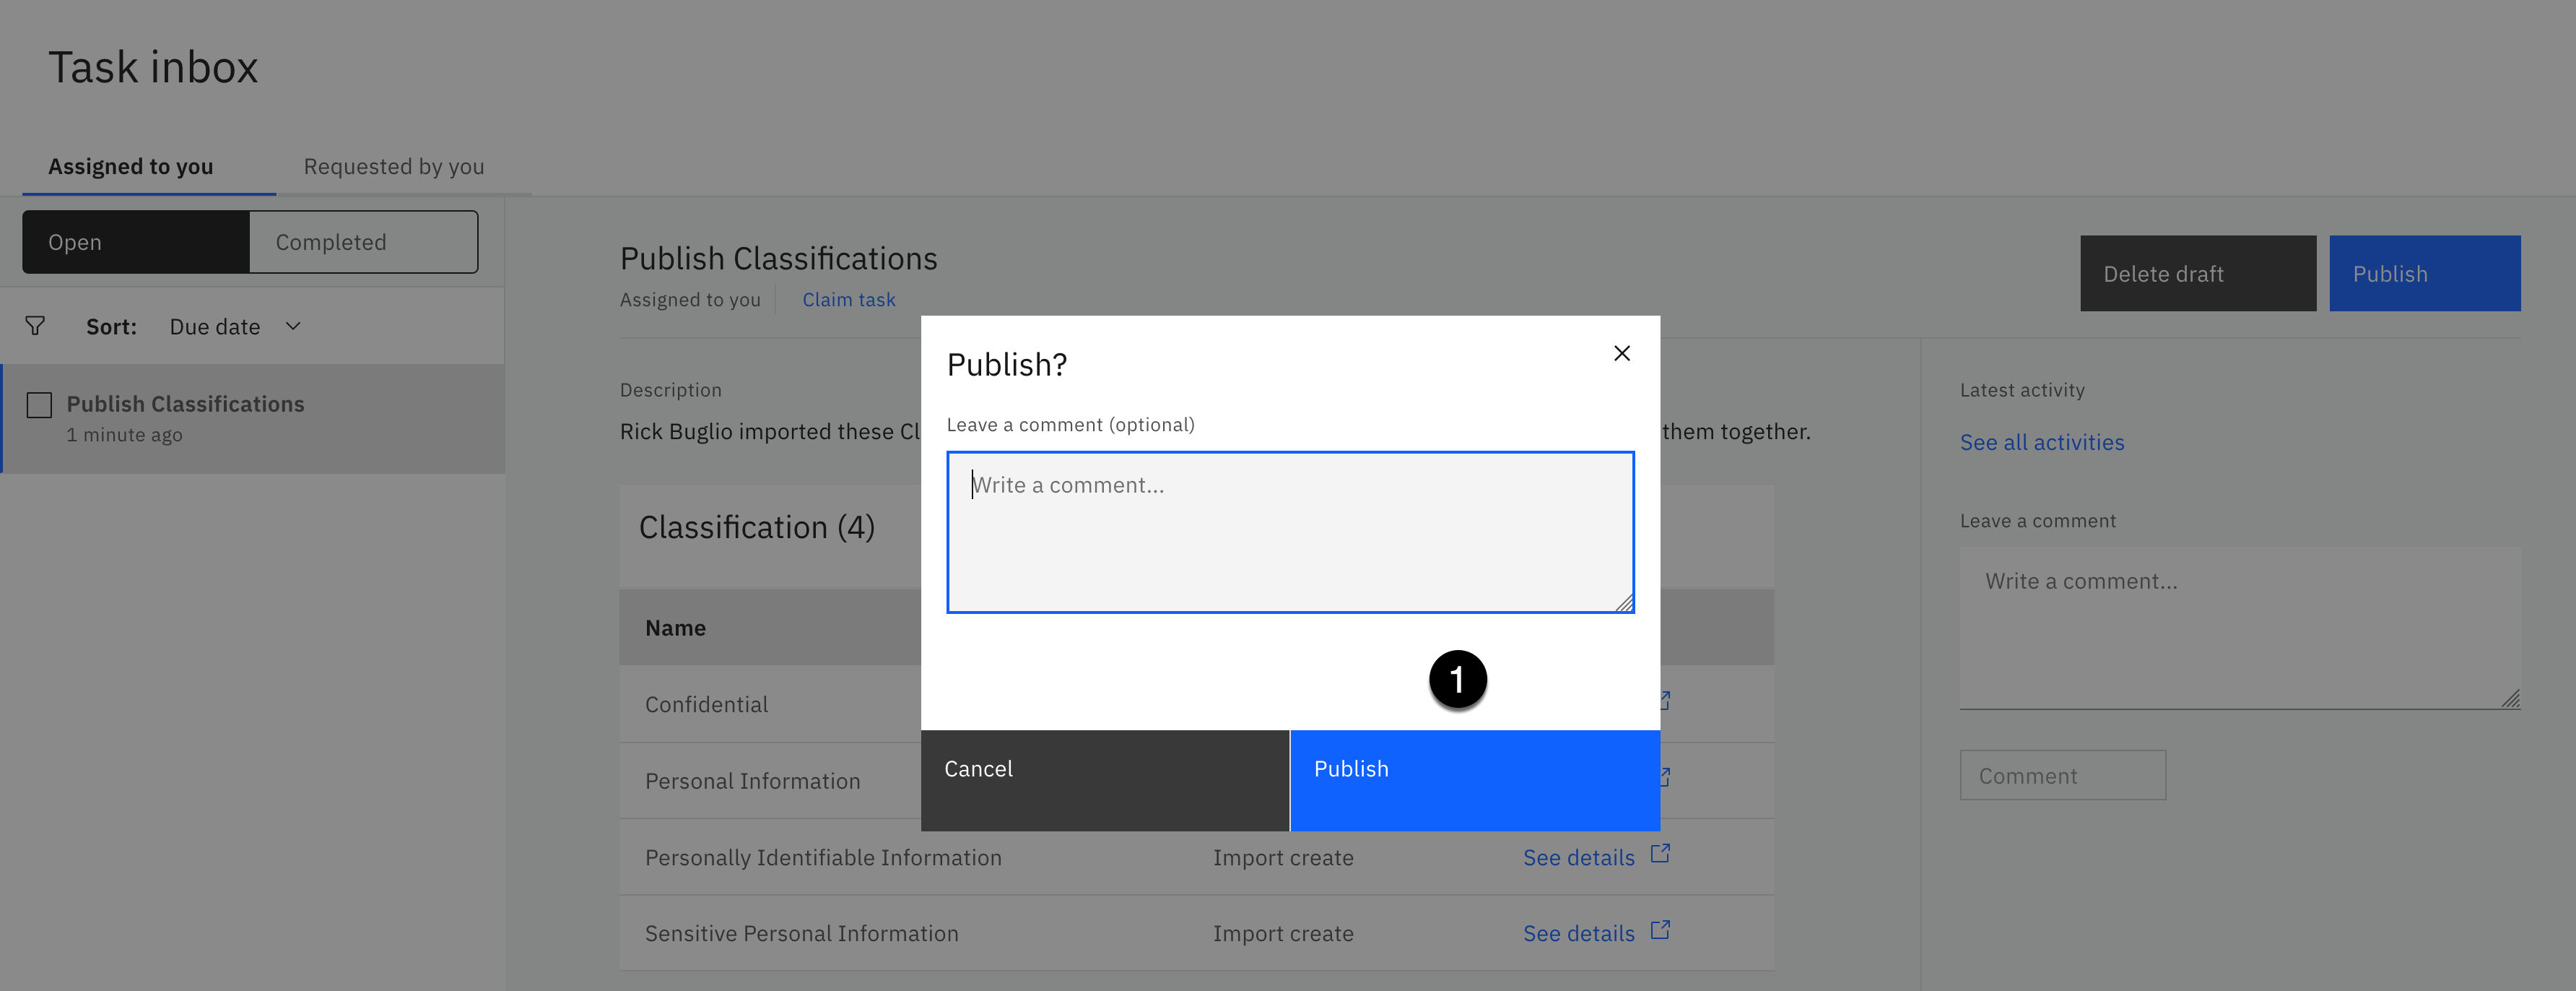Grab the dialog comment box resize handle

[x=1624, y=603]
